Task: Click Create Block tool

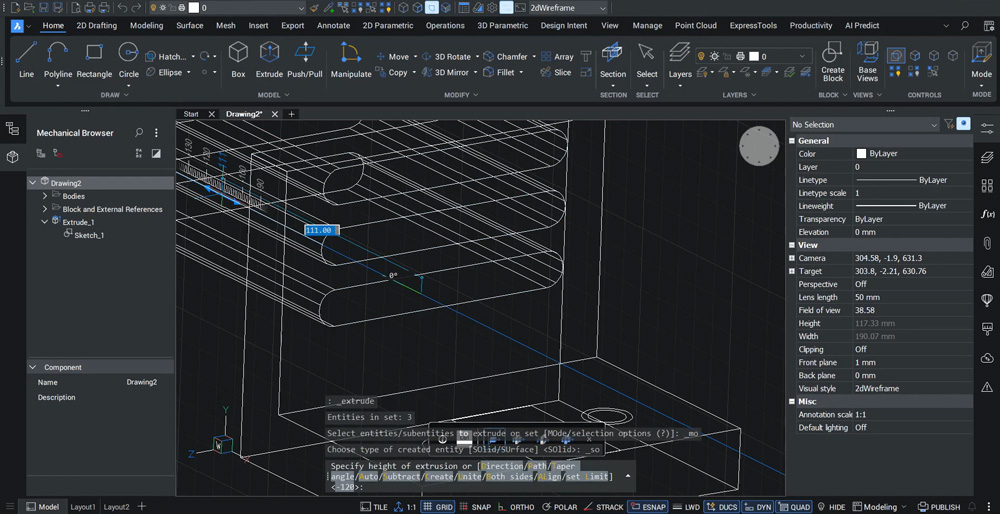Action: point(832,61)
